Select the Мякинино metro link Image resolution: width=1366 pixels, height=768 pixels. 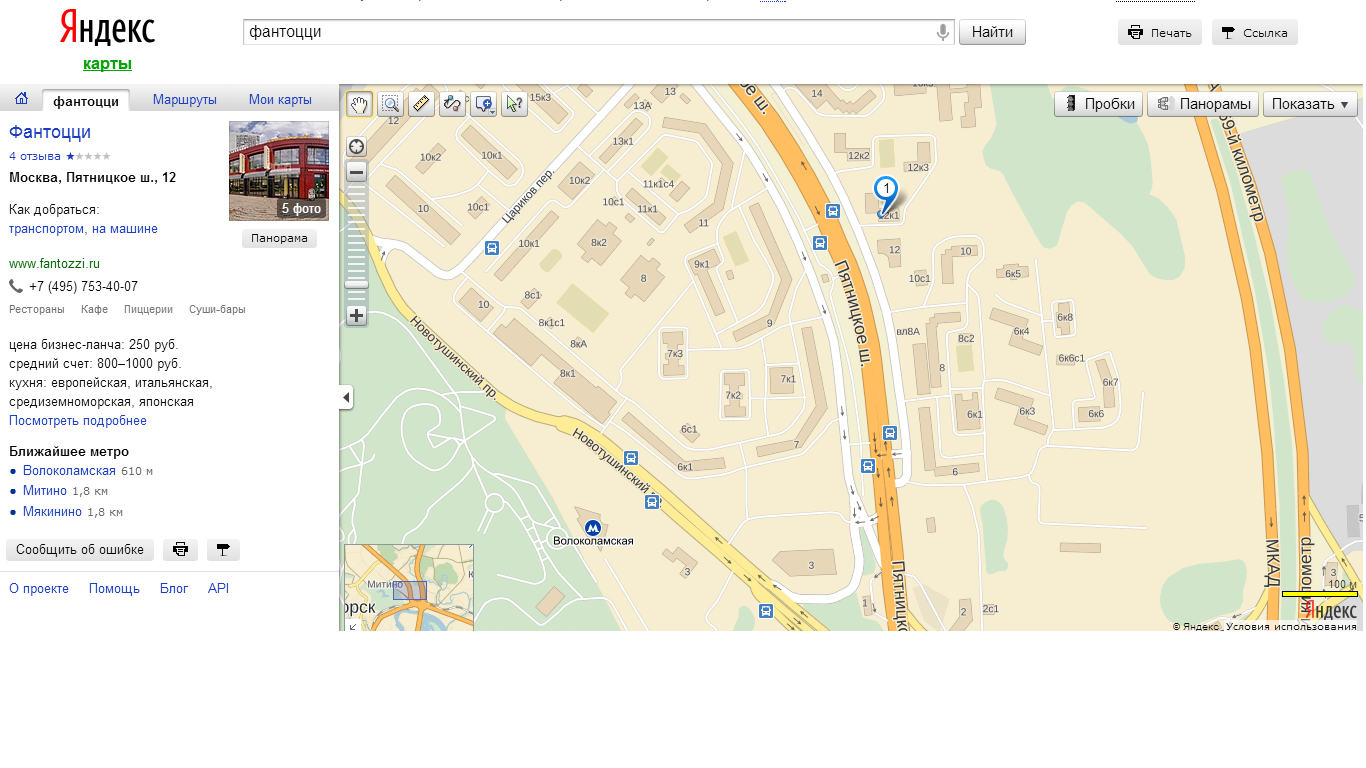tap(52, 512)
